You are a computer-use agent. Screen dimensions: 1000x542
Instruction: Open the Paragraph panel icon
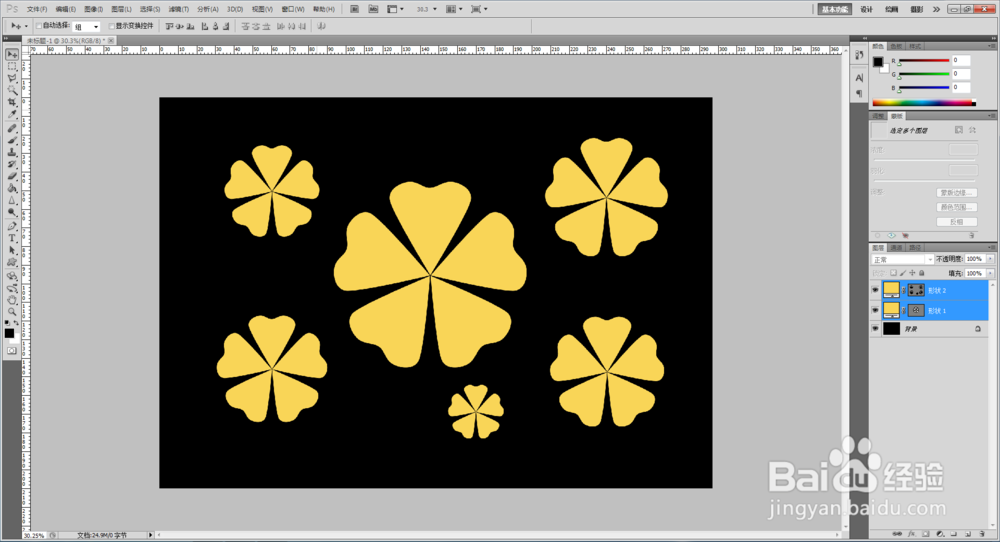[x=859, y=94]
